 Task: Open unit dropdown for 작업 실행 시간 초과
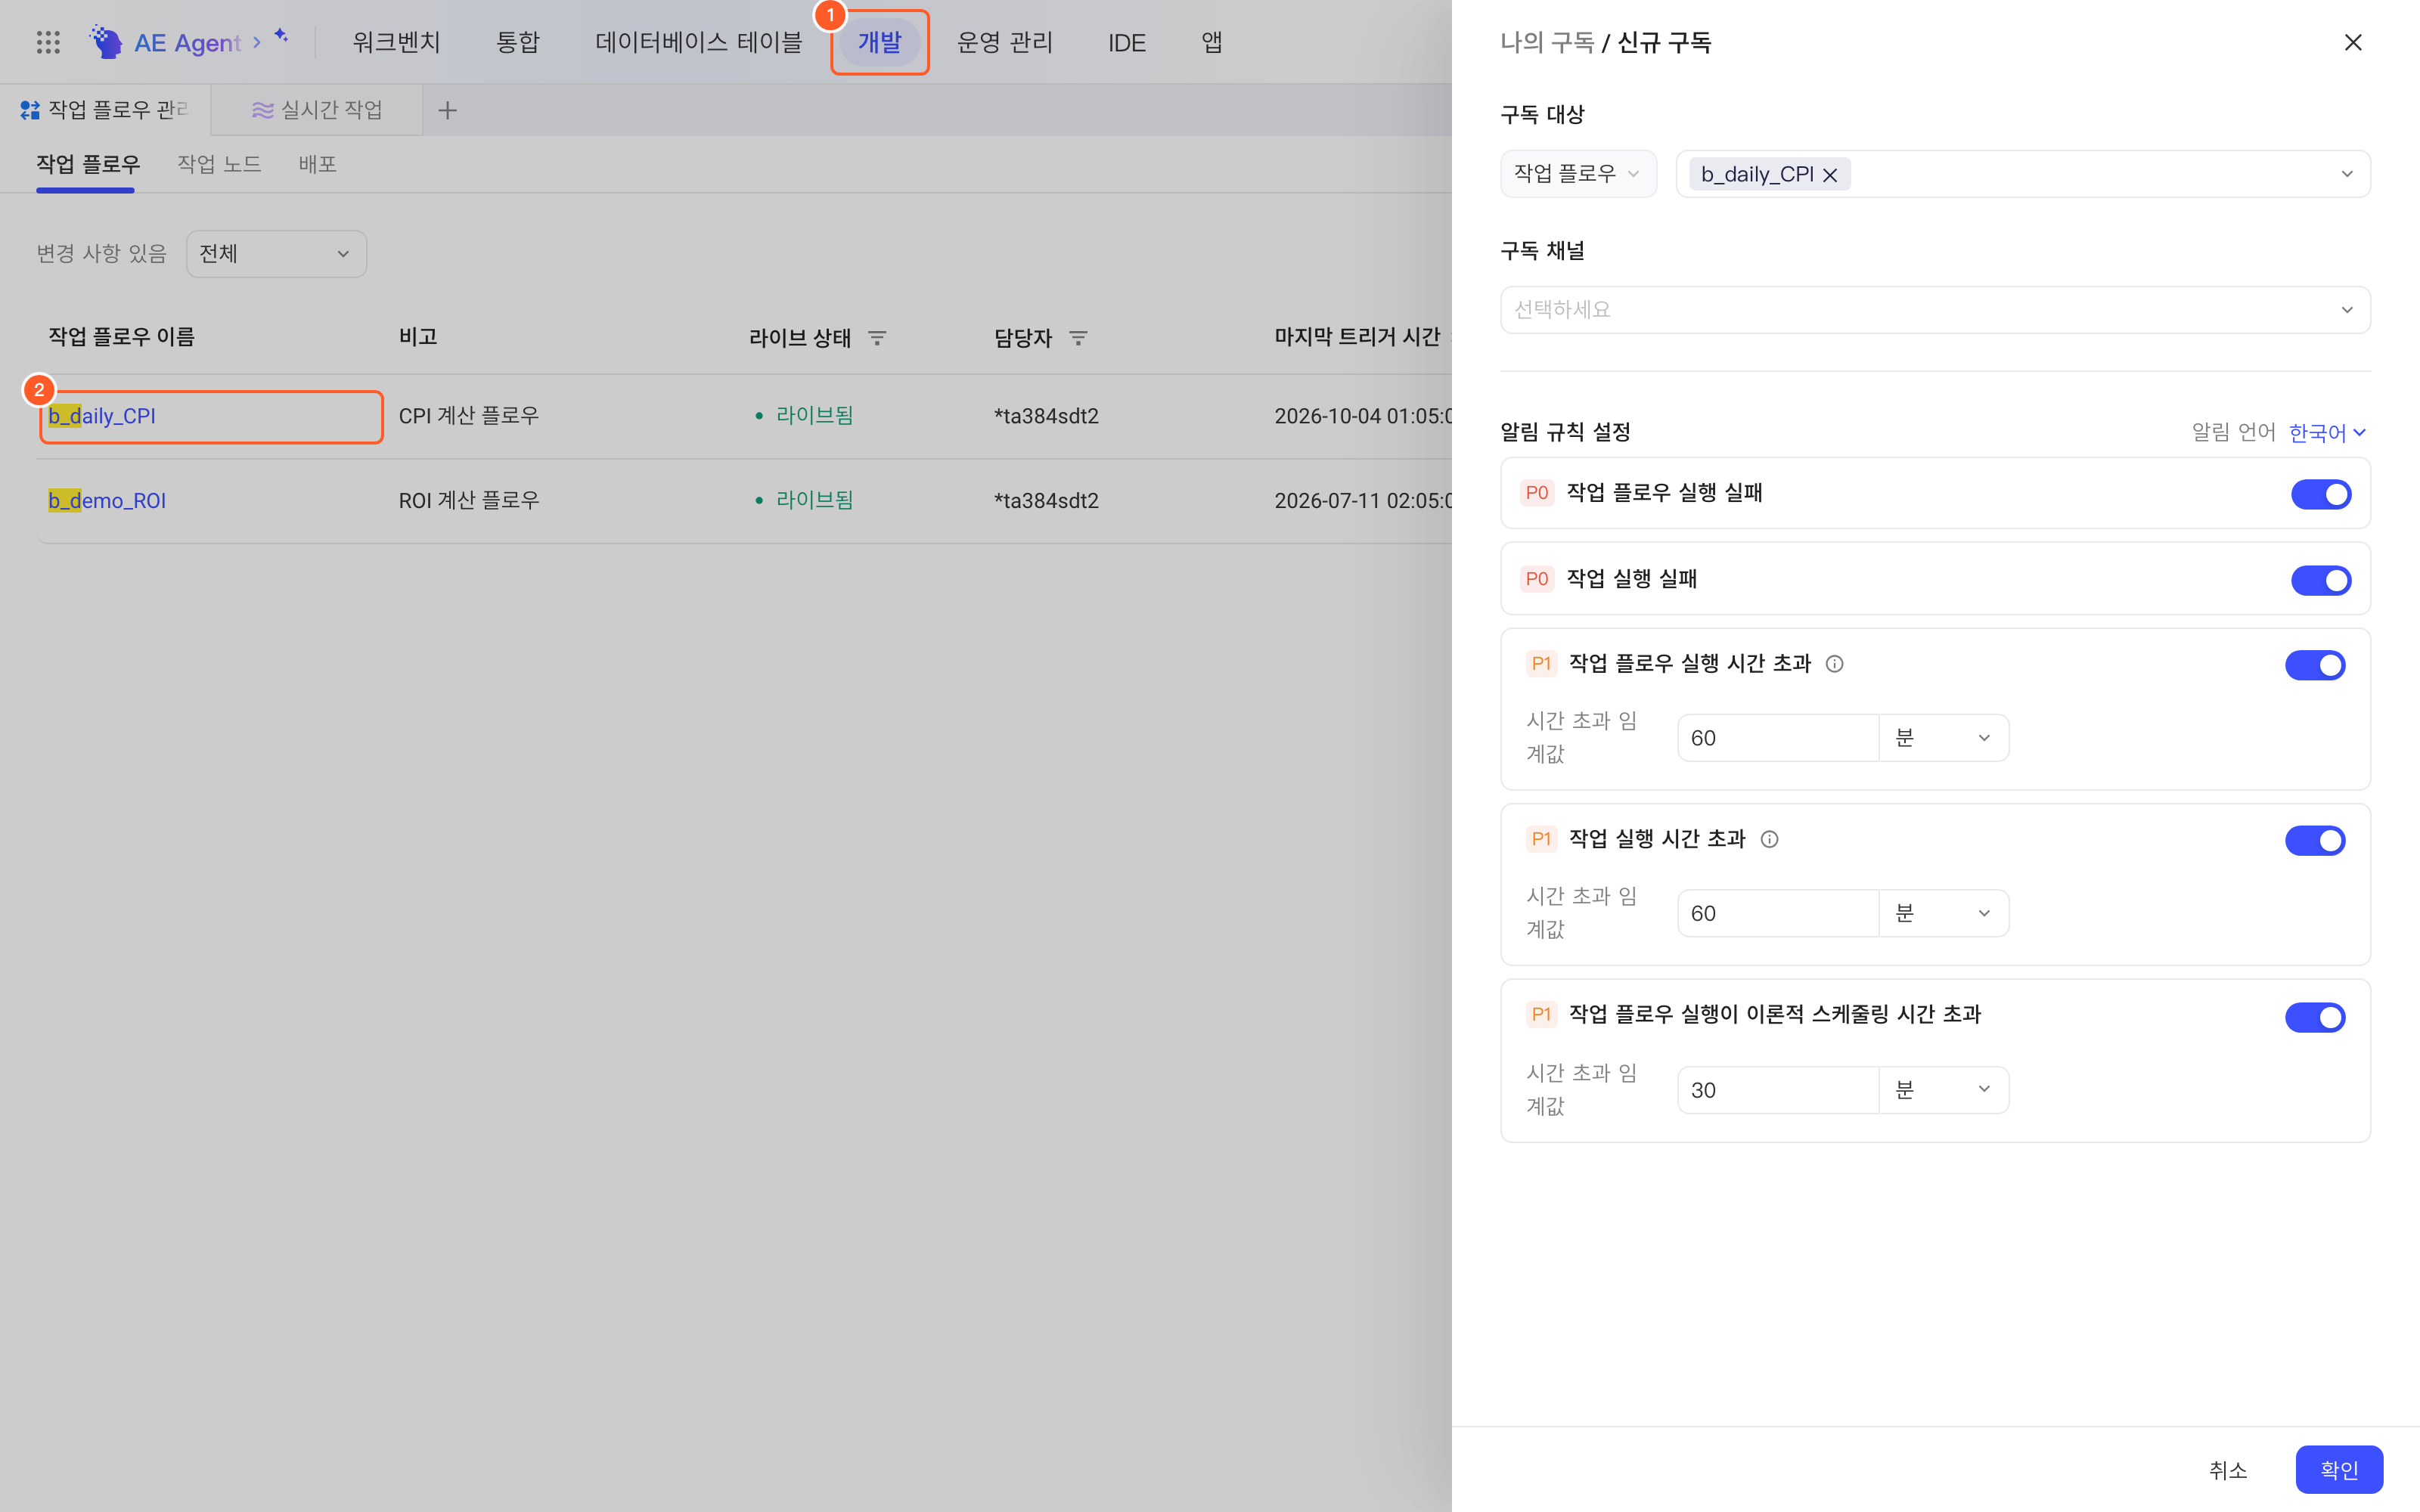tap(1943, 913)
